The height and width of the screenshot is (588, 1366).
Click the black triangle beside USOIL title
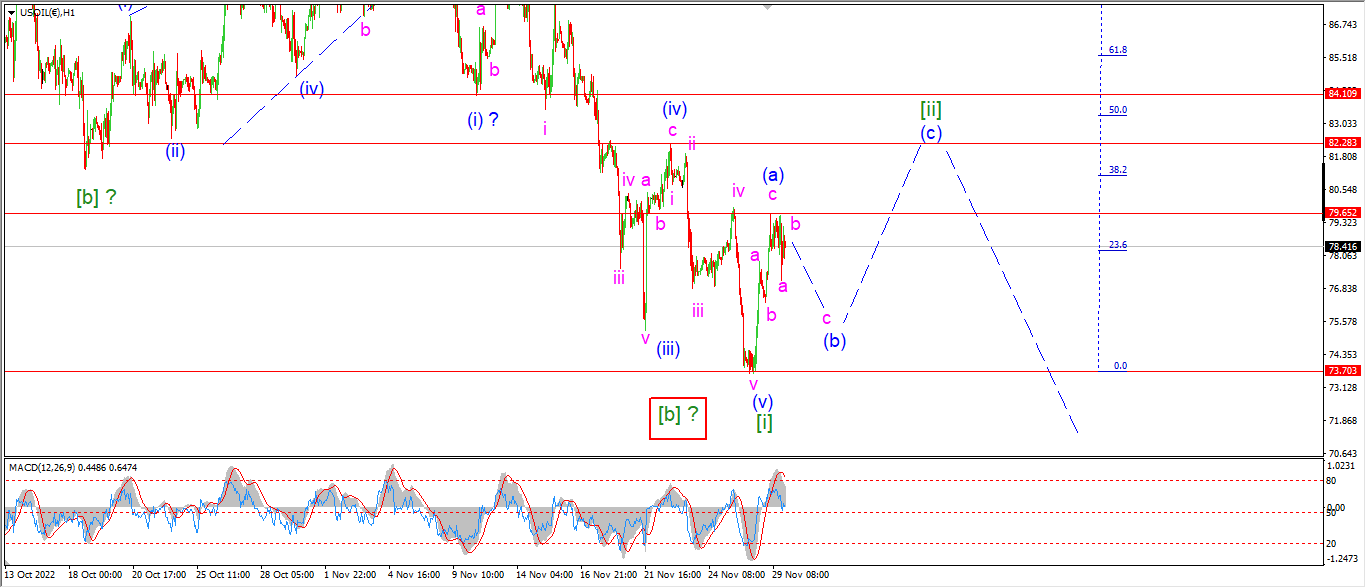[9, 12]
